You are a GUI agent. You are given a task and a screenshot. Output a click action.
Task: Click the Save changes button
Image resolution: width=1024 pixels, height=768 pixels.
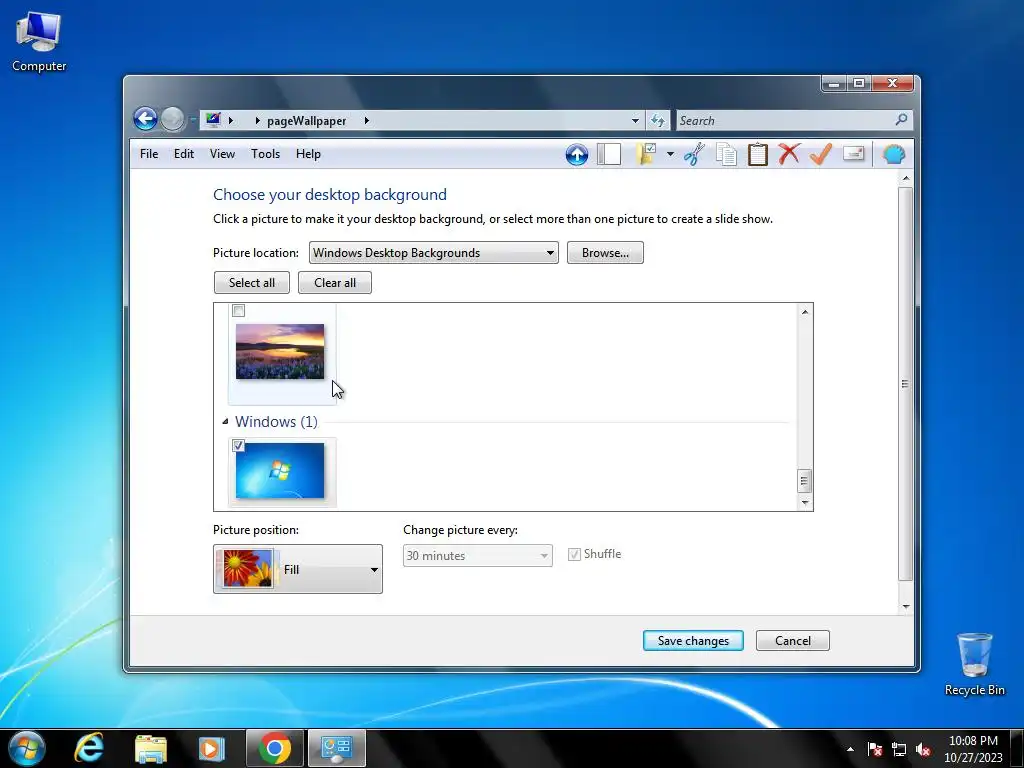pos(693,641)
